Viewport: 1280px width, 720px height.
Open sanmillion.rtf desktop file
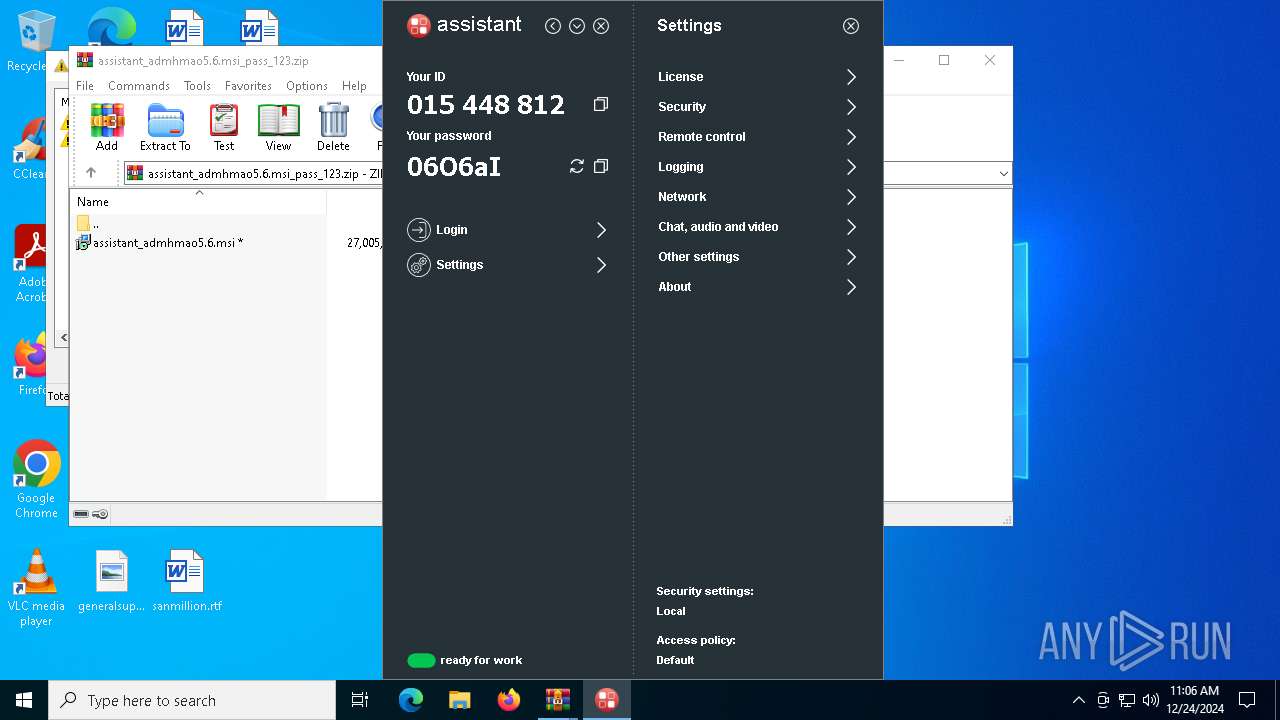tap(186, 582)
